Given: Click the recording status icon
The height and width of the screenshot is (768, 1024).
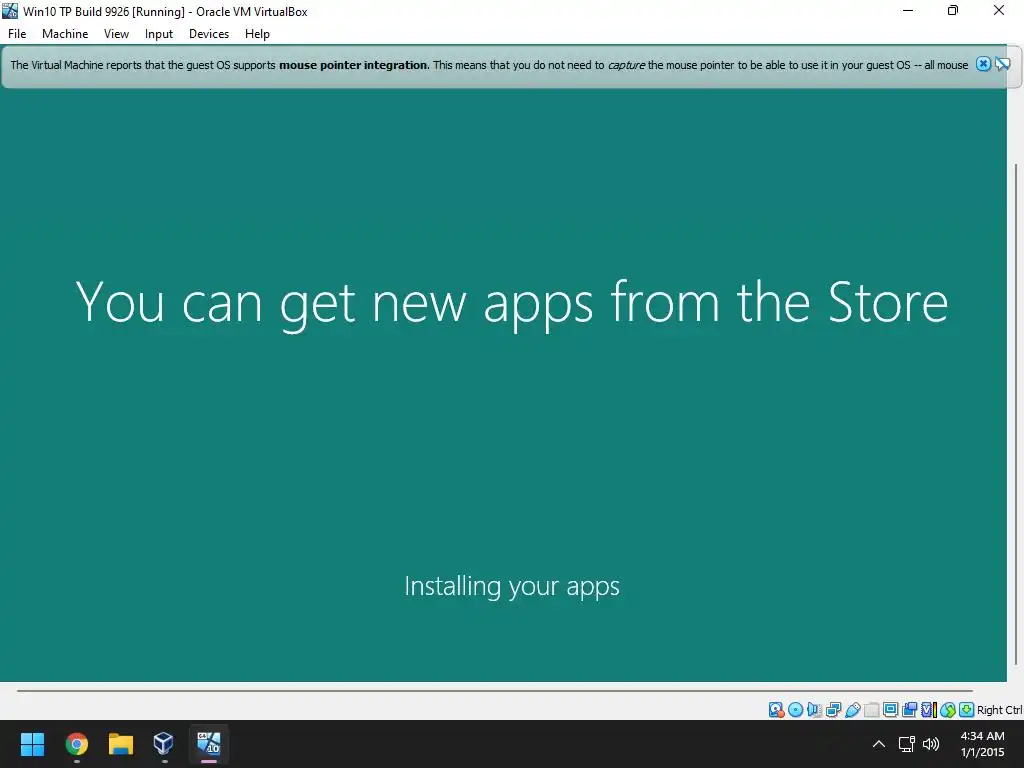Looking at the screenshot, I should (909, 710).
